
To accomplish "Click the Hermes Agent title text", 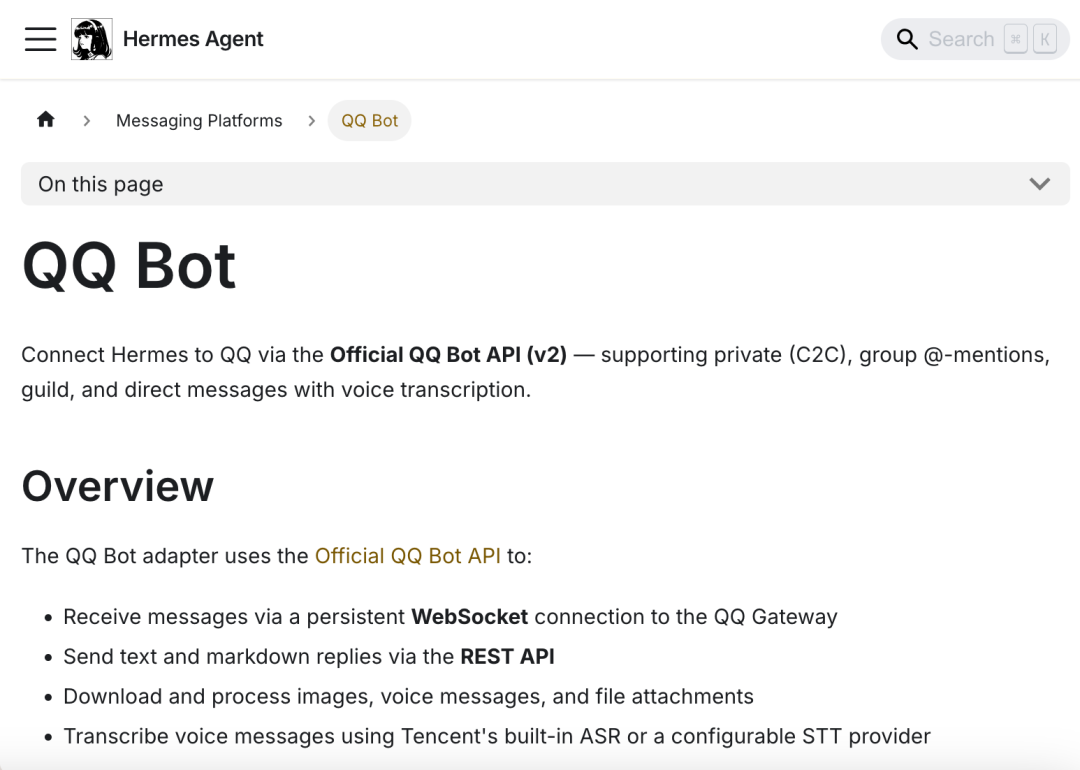I will (193, 39).
